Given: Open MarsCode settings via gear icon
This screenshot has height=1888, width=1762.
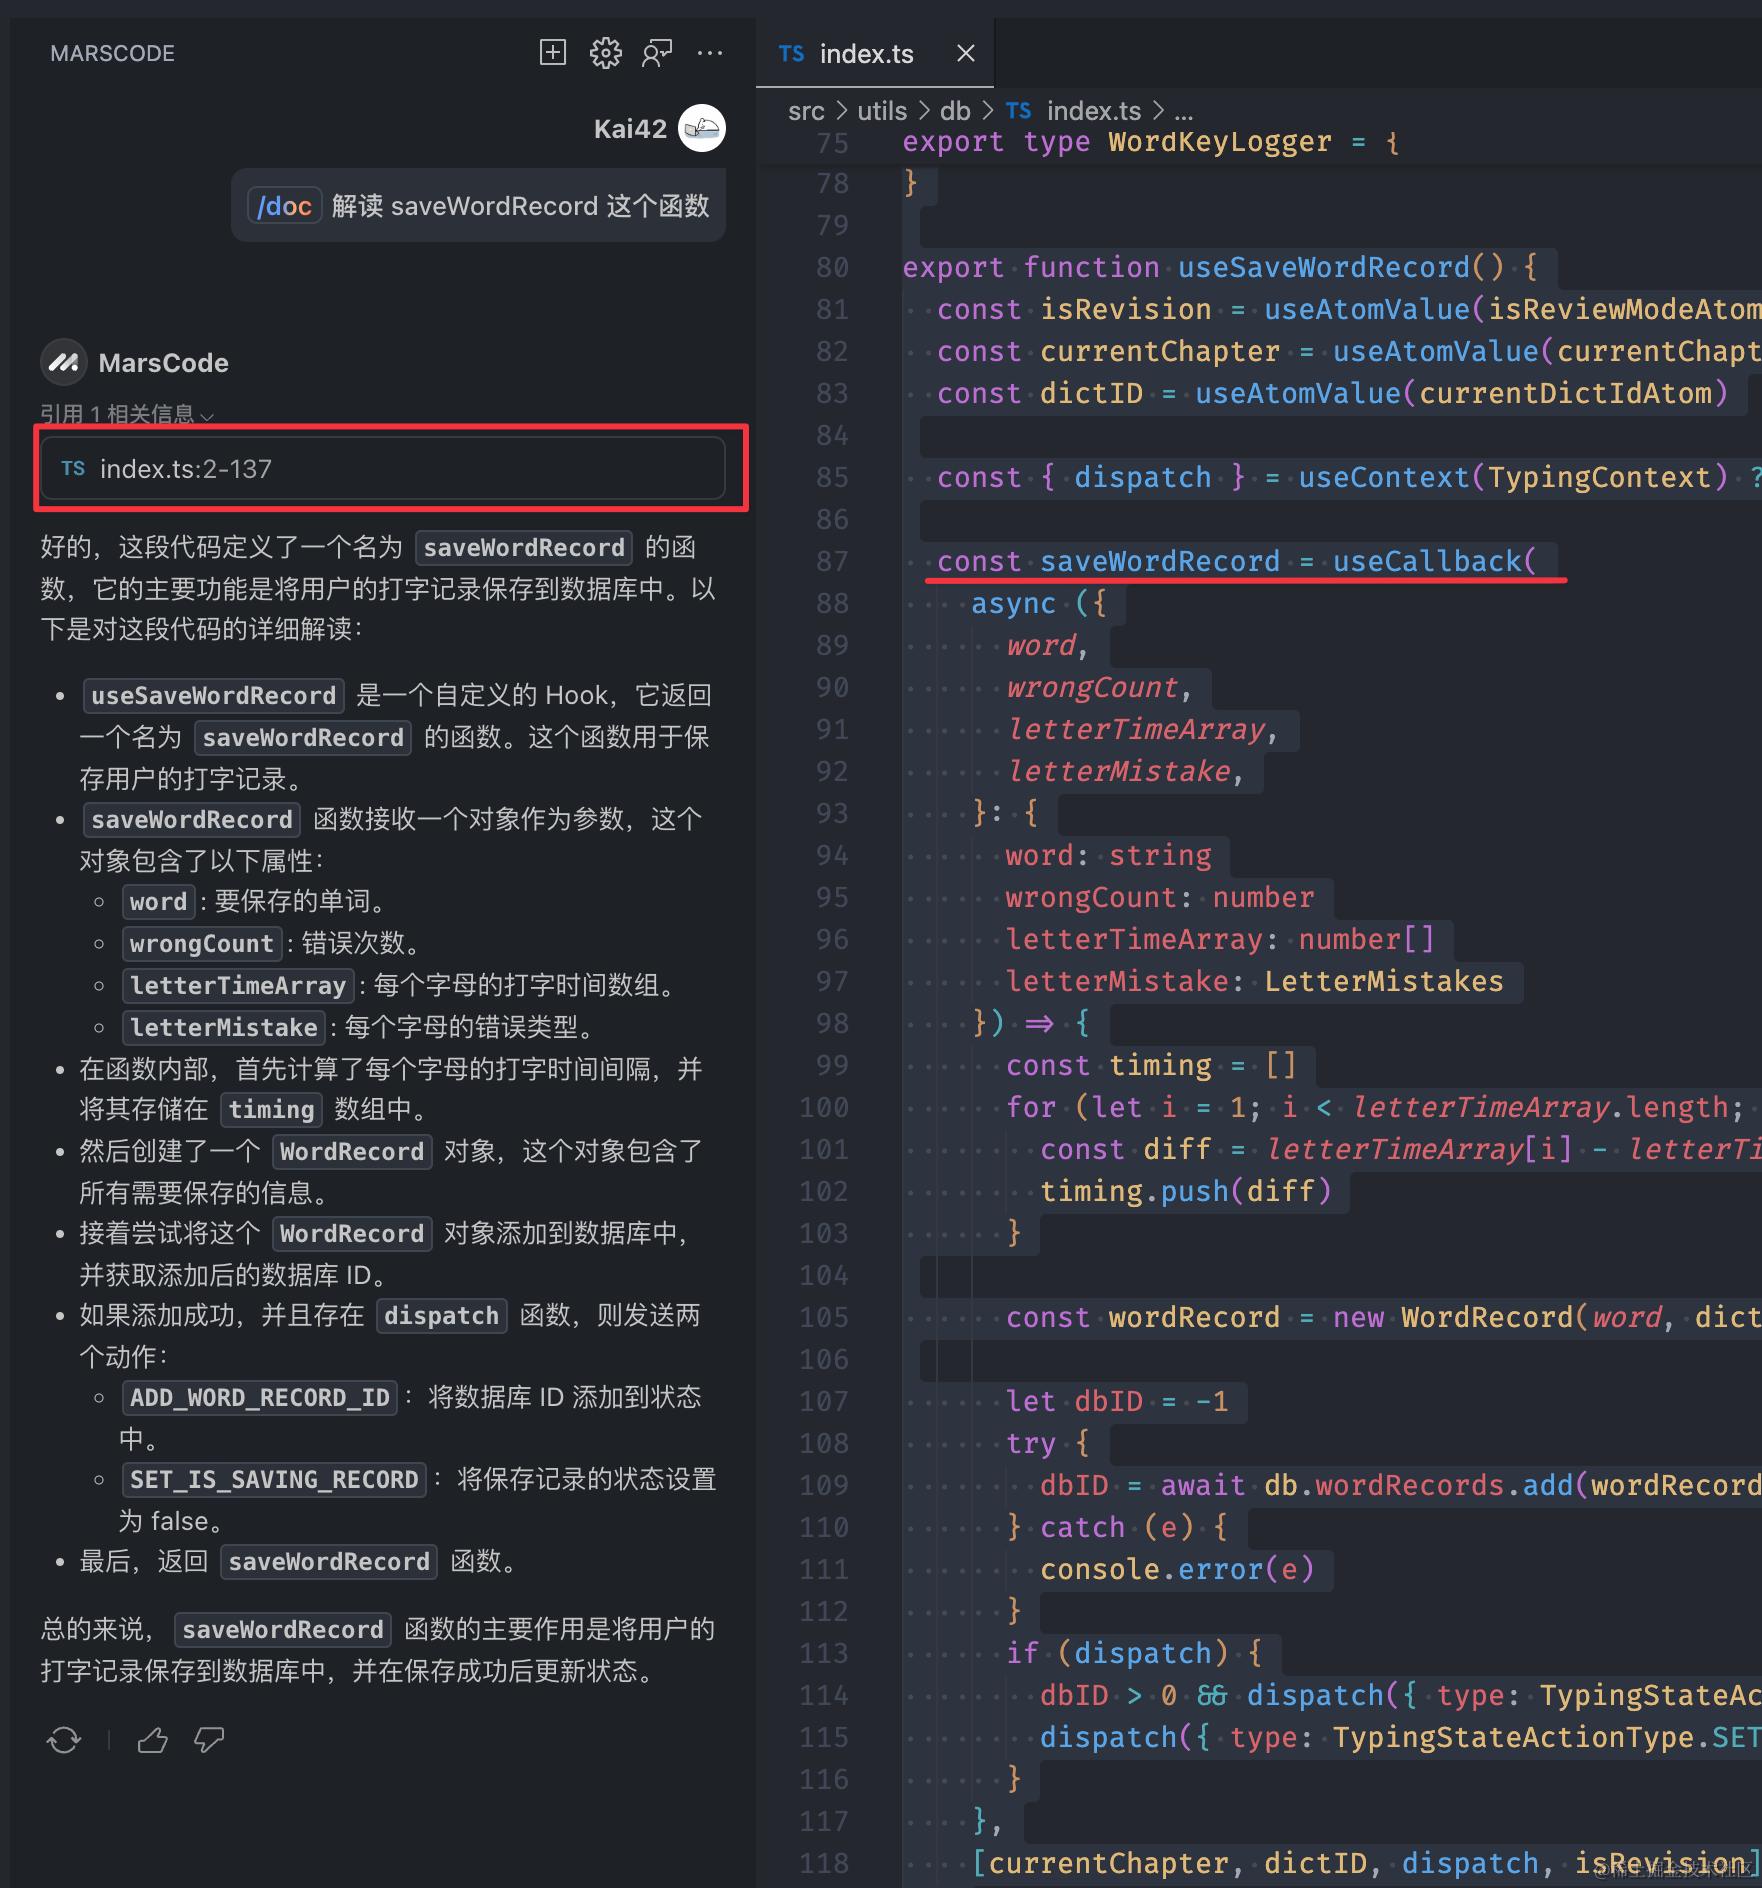Looking at the screenshot, I should [606, 53].
